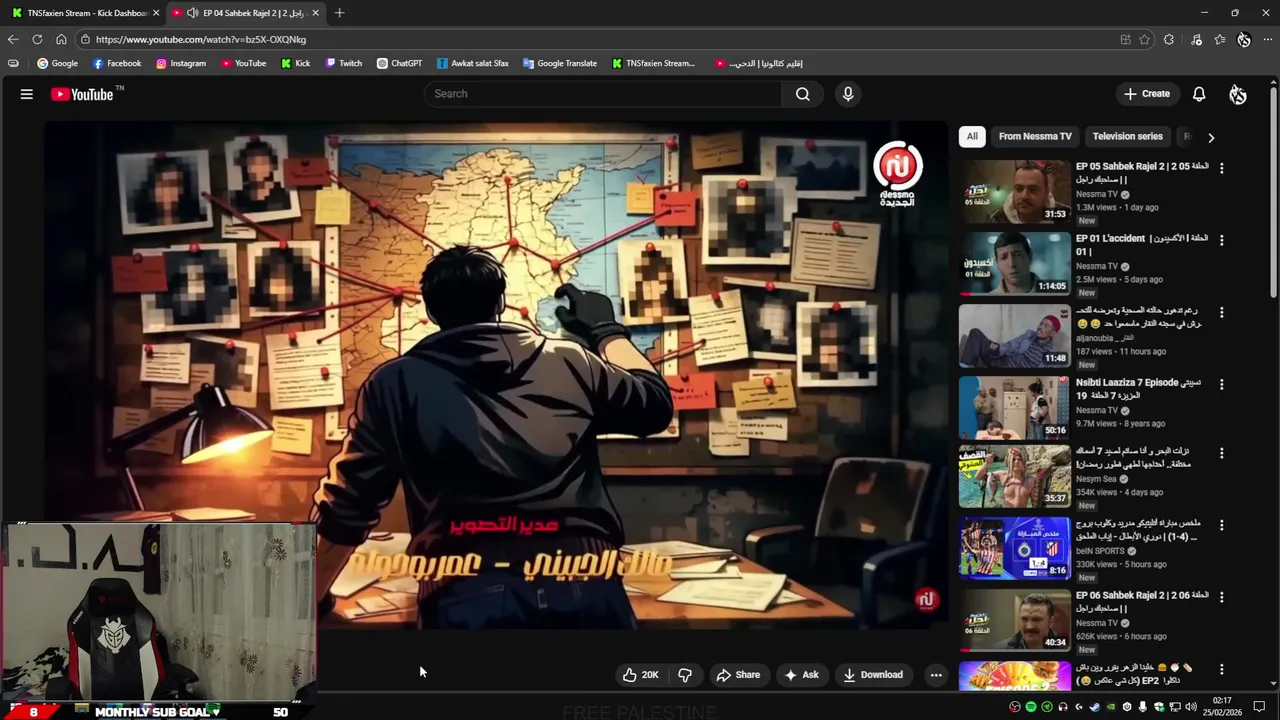Open the Google bookmark
The image size is (1280, 720).
point(57,63)
